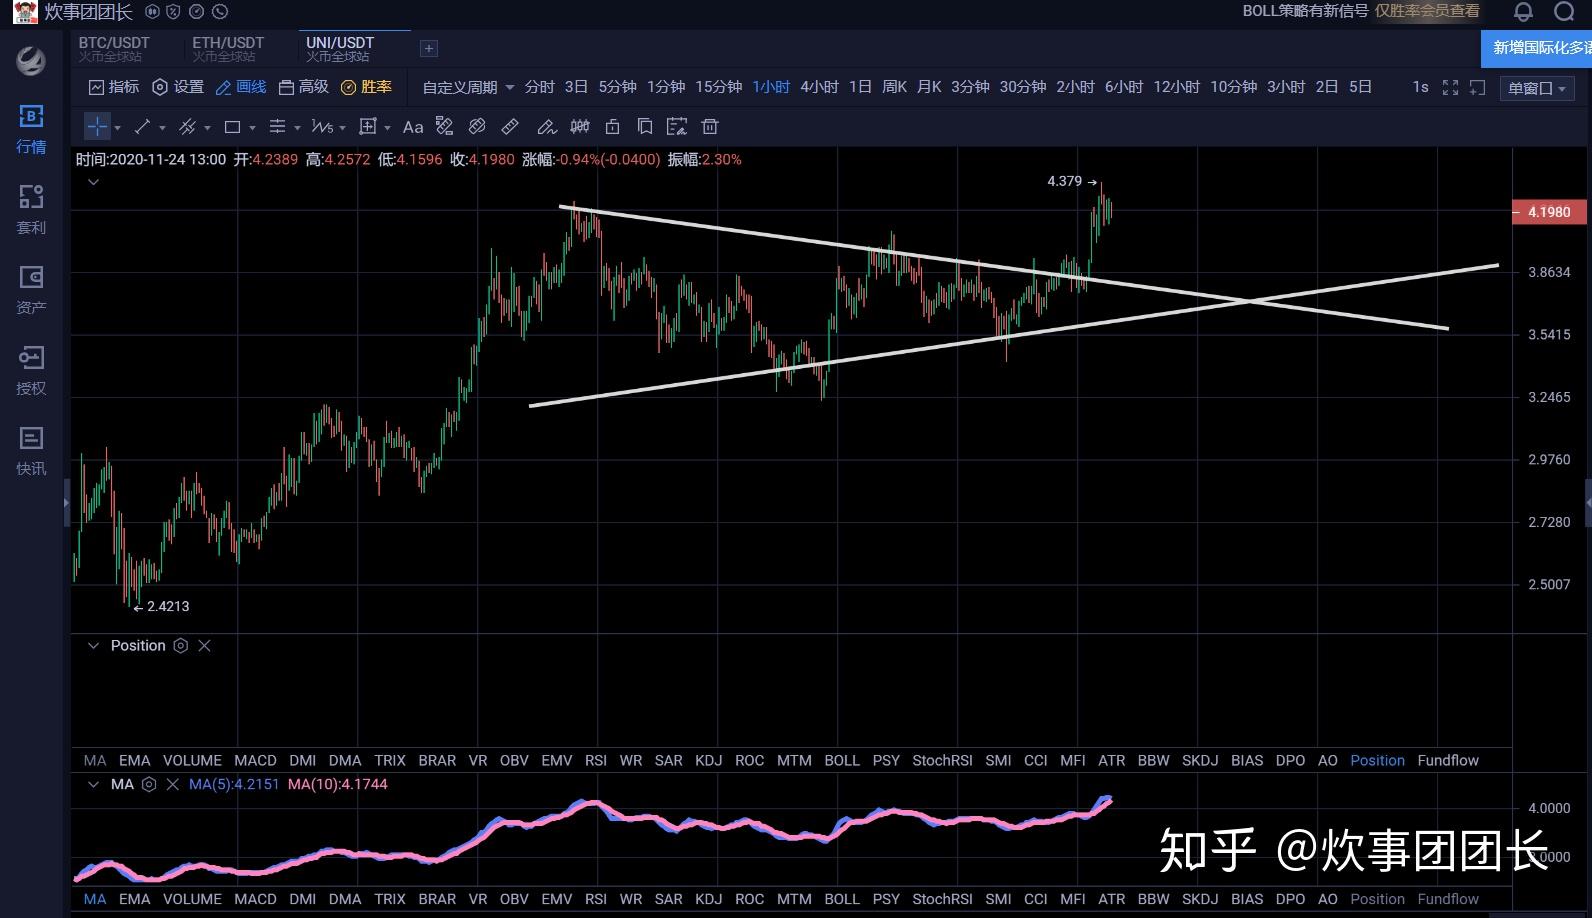The height and width of the screenshot is (918, 1592).
Task: Click the ruler measurement tool
Action: pos(509,126)
